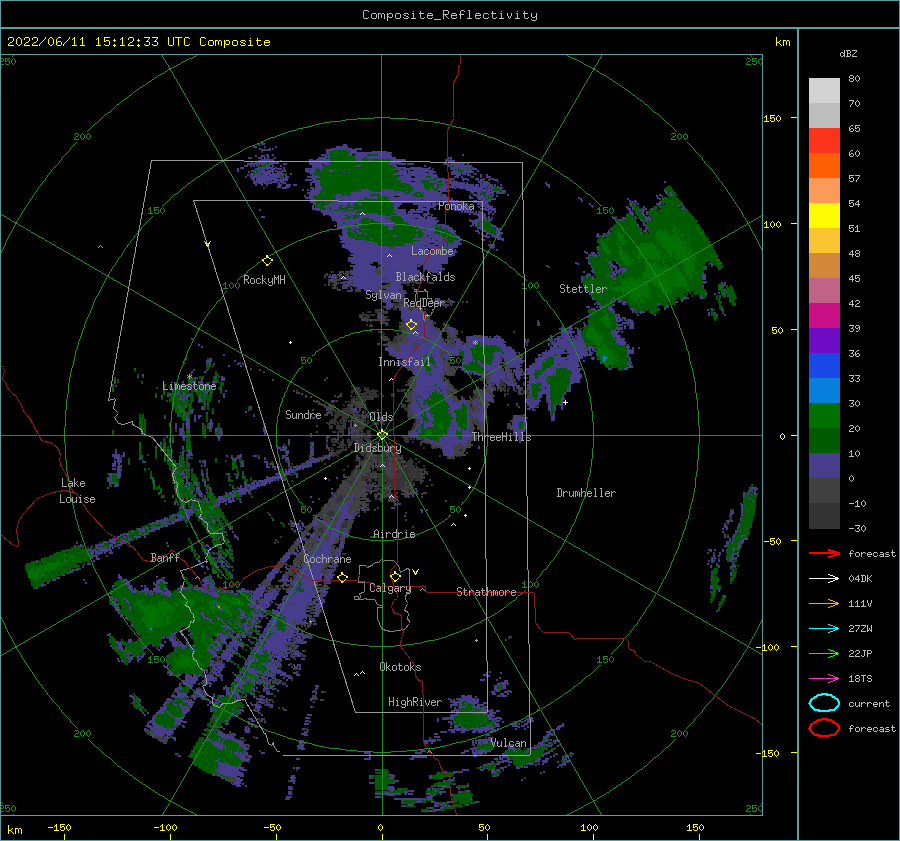Click the RockyMH label
Image resolution: width=900 pixels, height=841 pixels.
click(x=264, y=280)
